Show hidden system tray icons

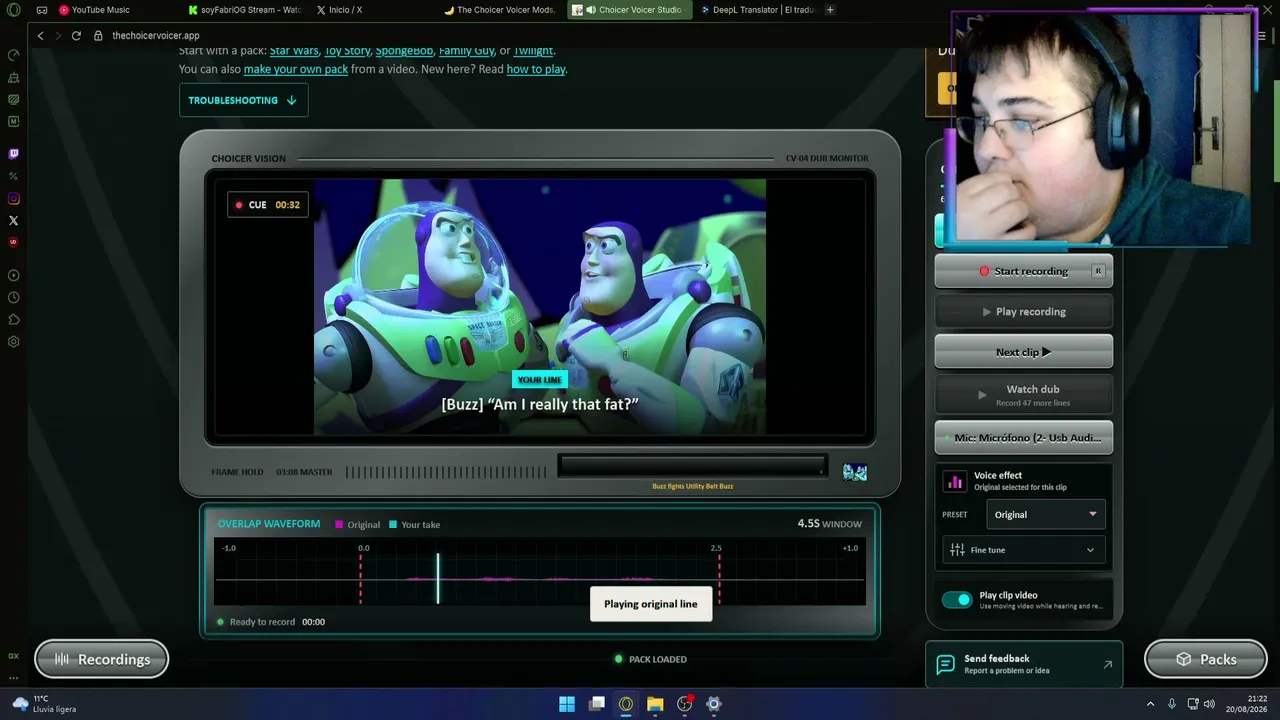pyautogui.click(x=1150, y=704)
